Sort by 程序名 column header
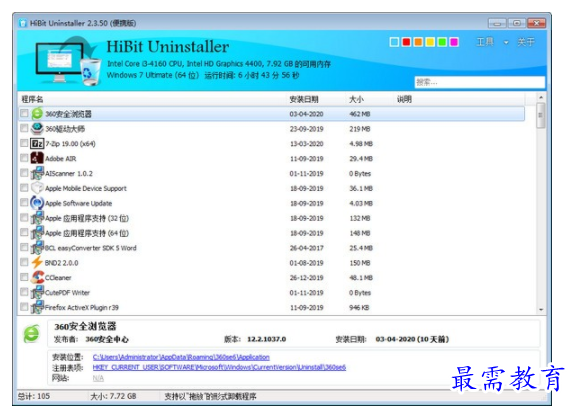This screenshot has height=410, width=573. (32, 99)
